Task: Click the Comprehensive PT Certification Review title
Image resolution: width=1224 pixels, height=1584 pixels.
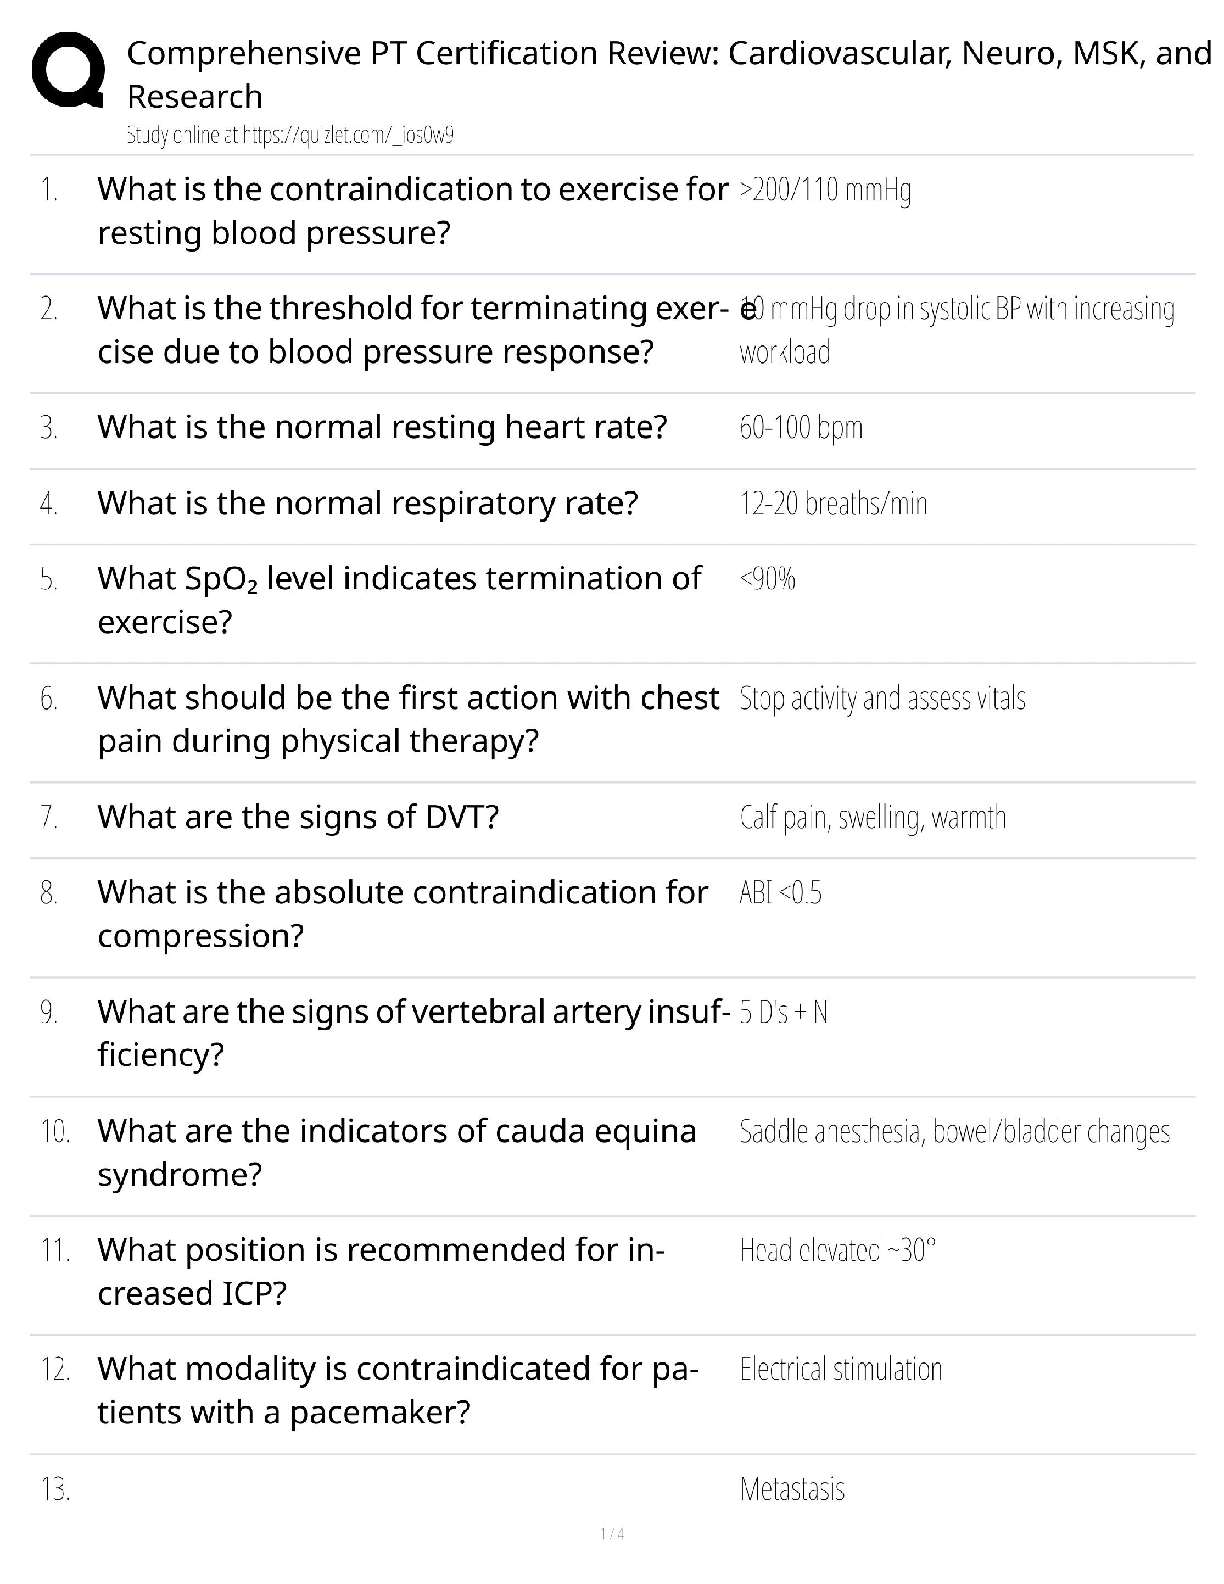Action: coord(668,74)
